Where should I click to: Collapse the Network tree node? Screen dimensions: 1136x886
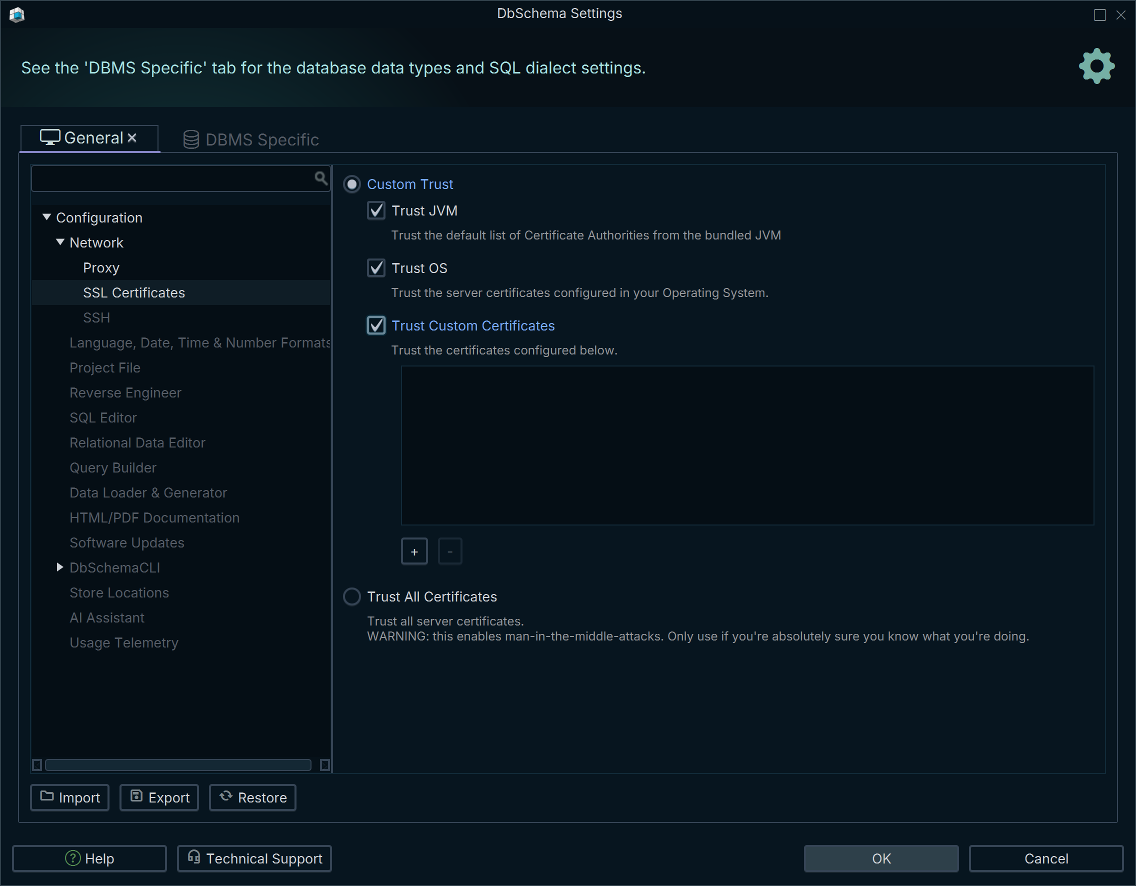(x=60, y=242)
